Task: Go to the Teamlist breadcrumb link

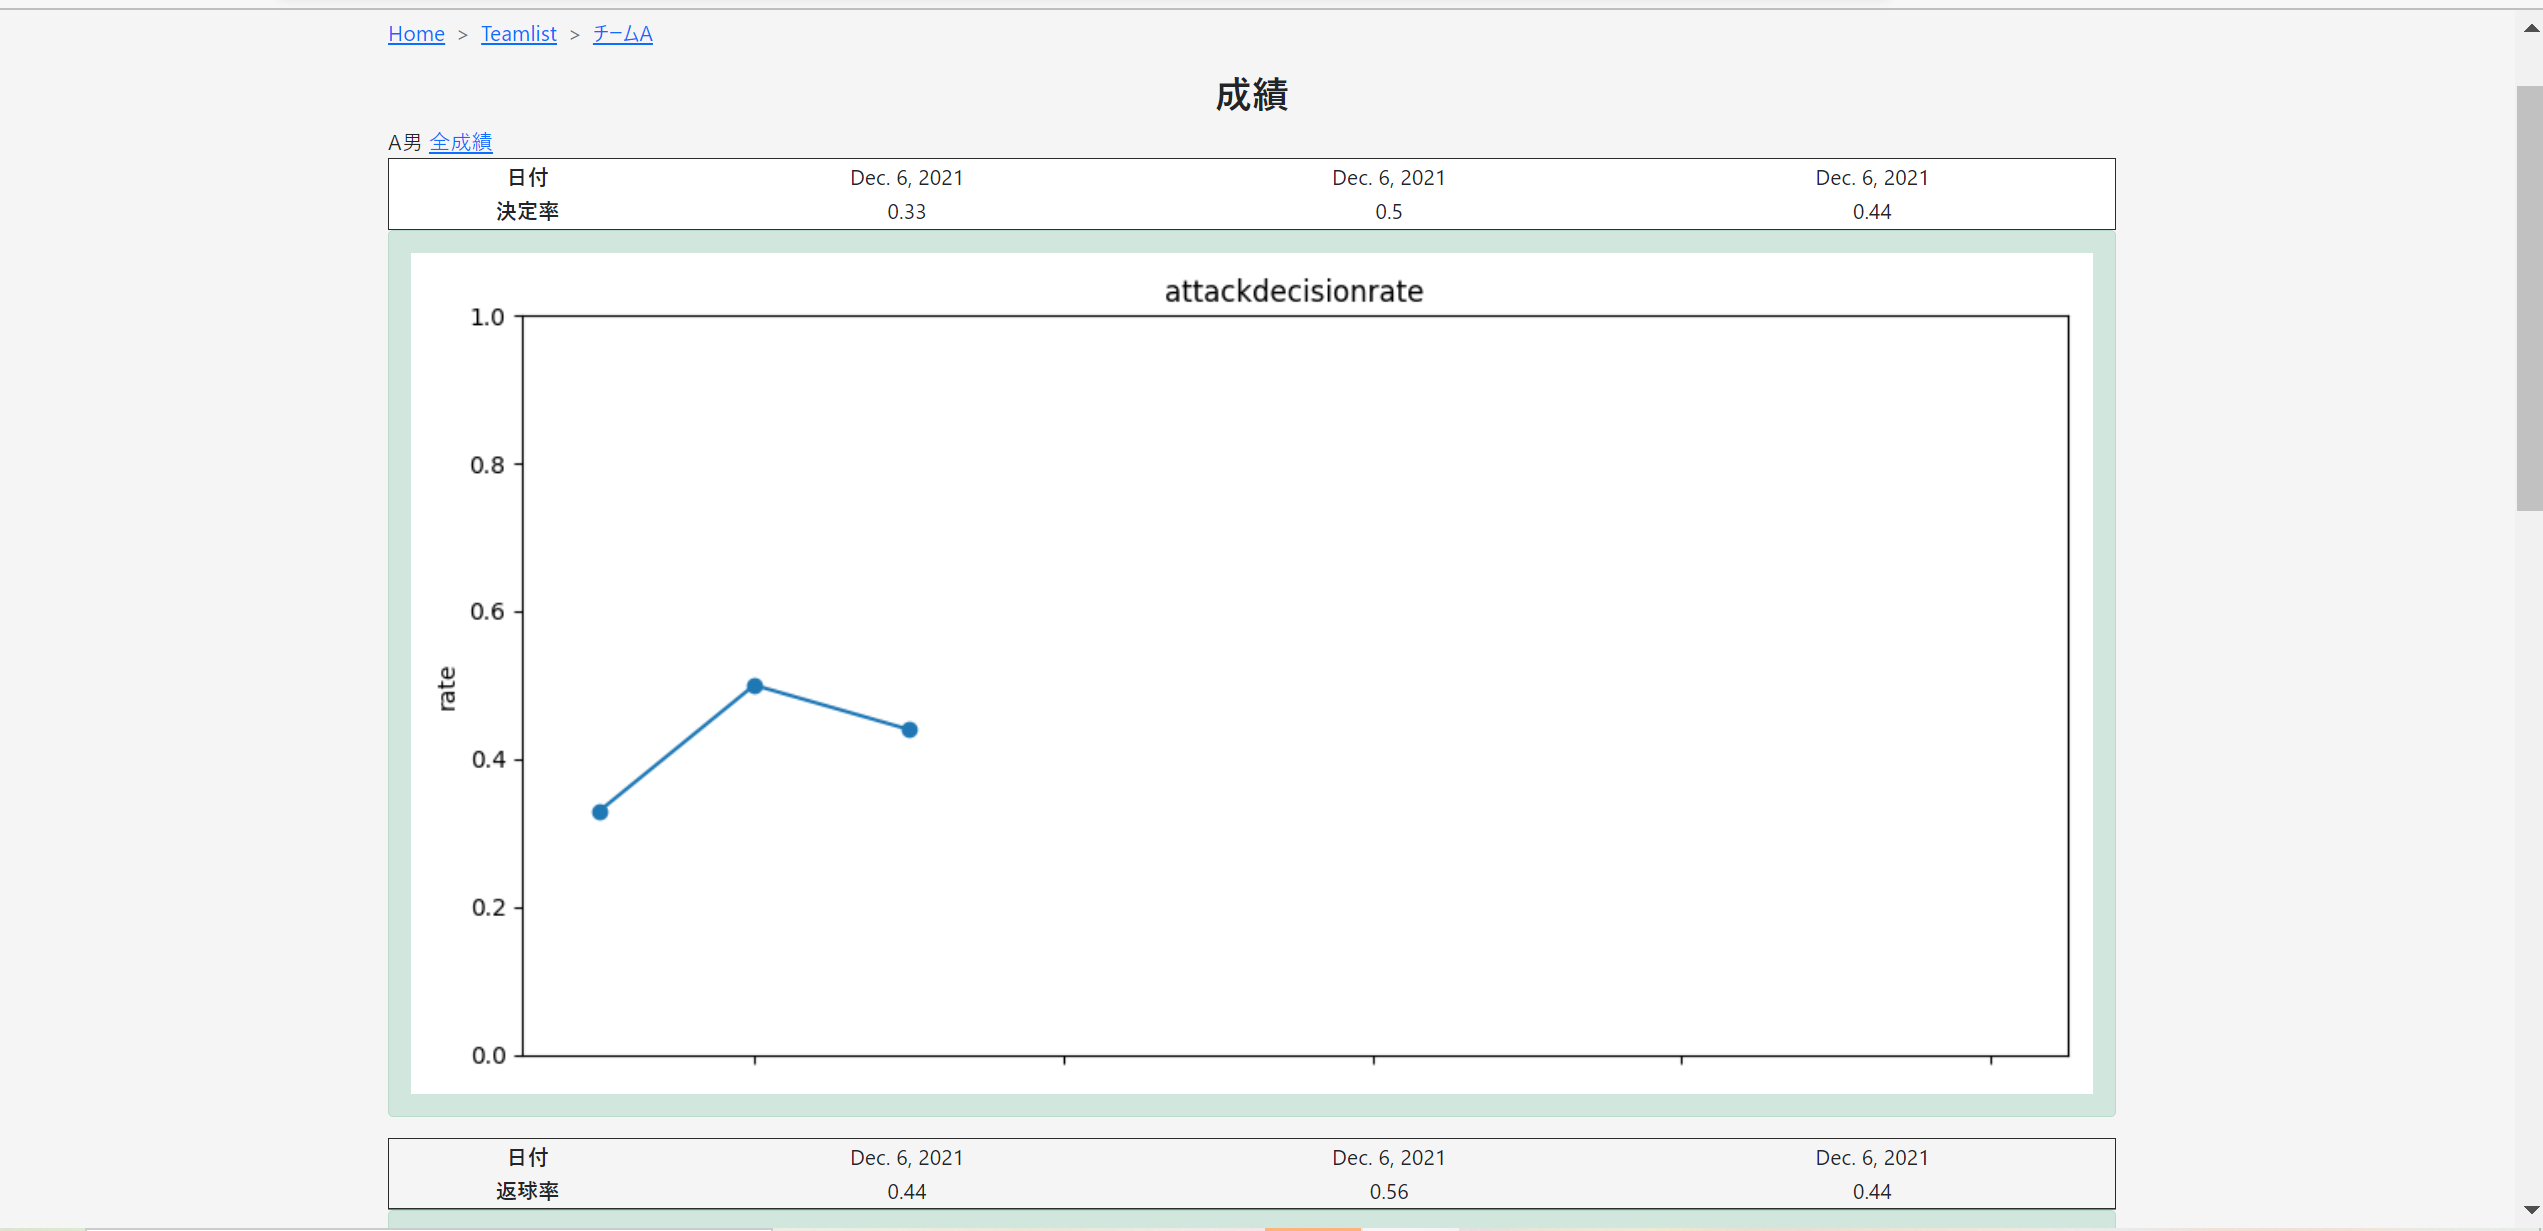Action: (x=518, y=34)
